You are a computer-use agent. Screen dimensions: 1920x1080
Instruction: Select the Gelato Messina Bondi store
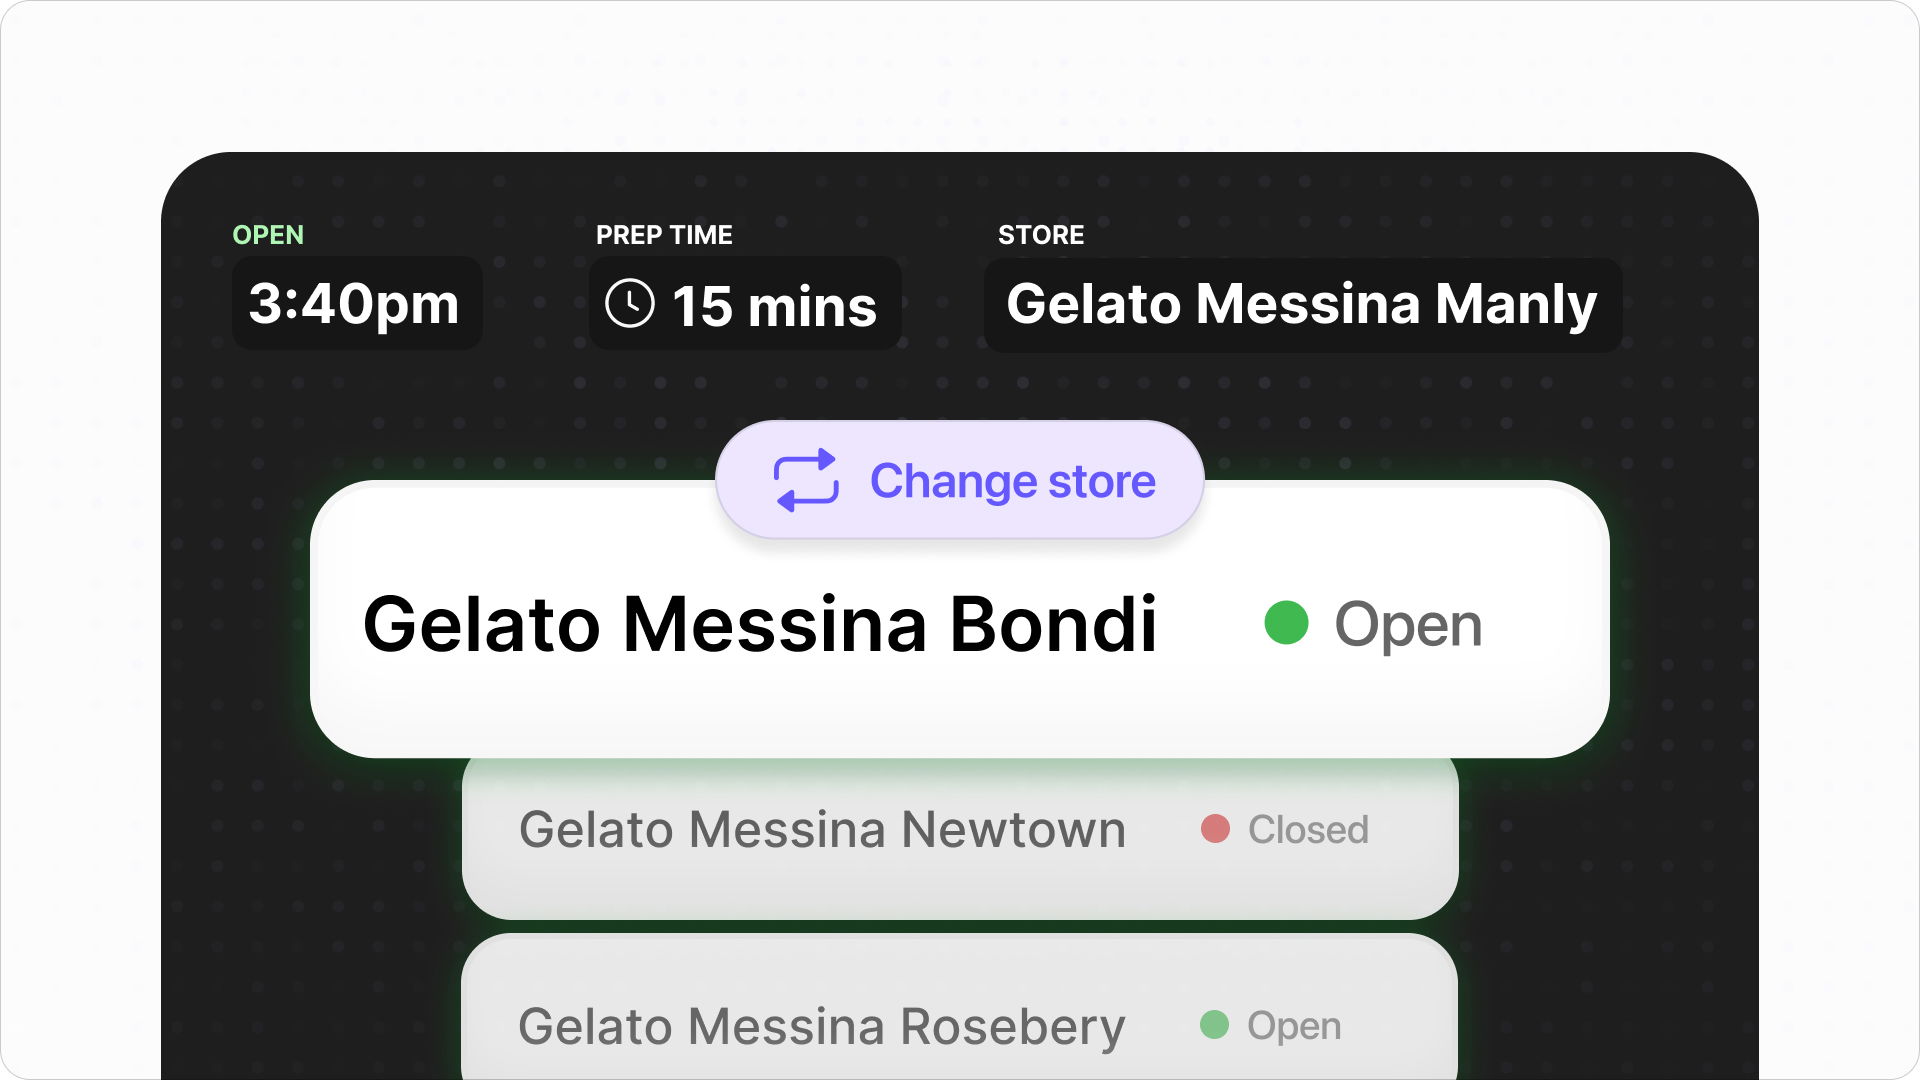[x=760, y=625]
